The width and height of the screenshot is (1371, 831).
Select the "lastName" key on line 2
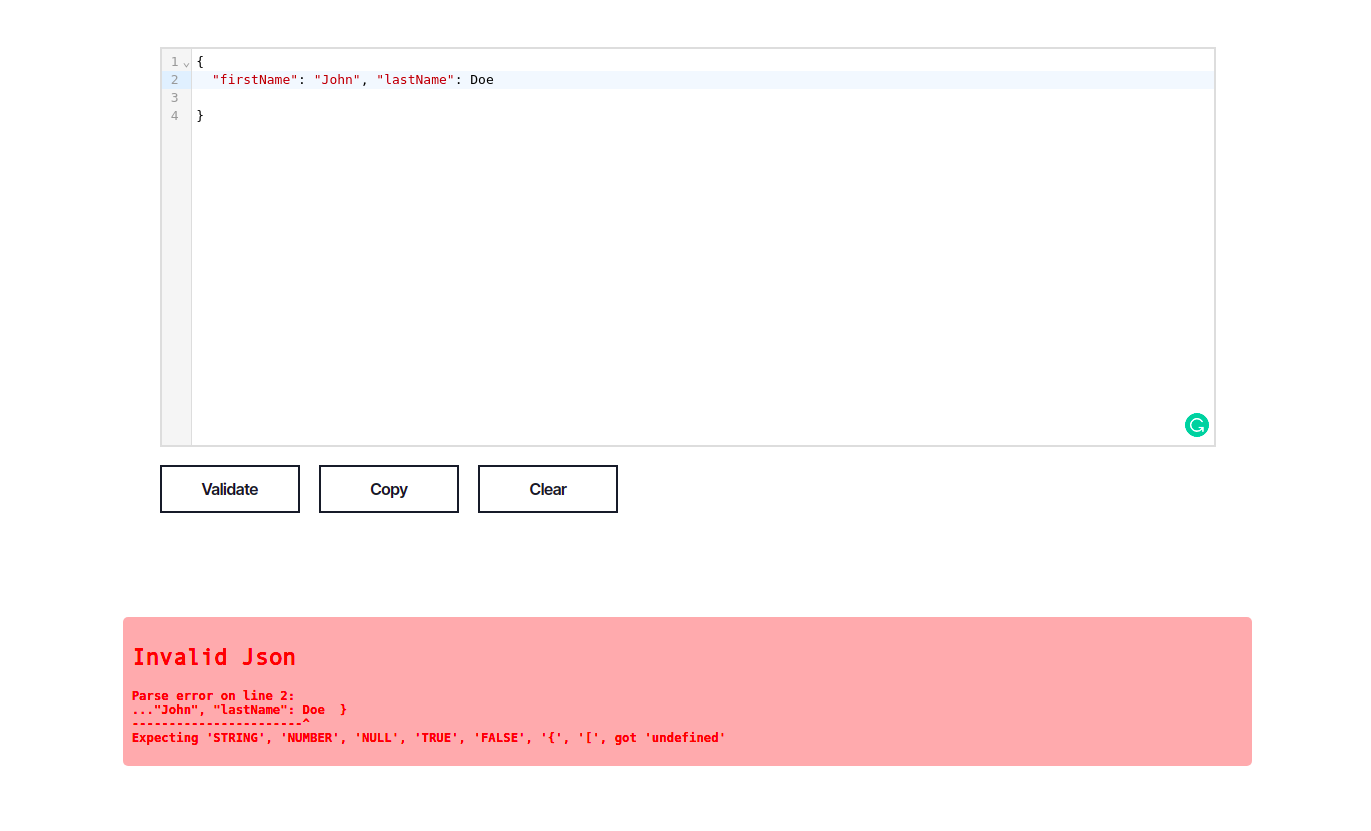pos(414,79)
